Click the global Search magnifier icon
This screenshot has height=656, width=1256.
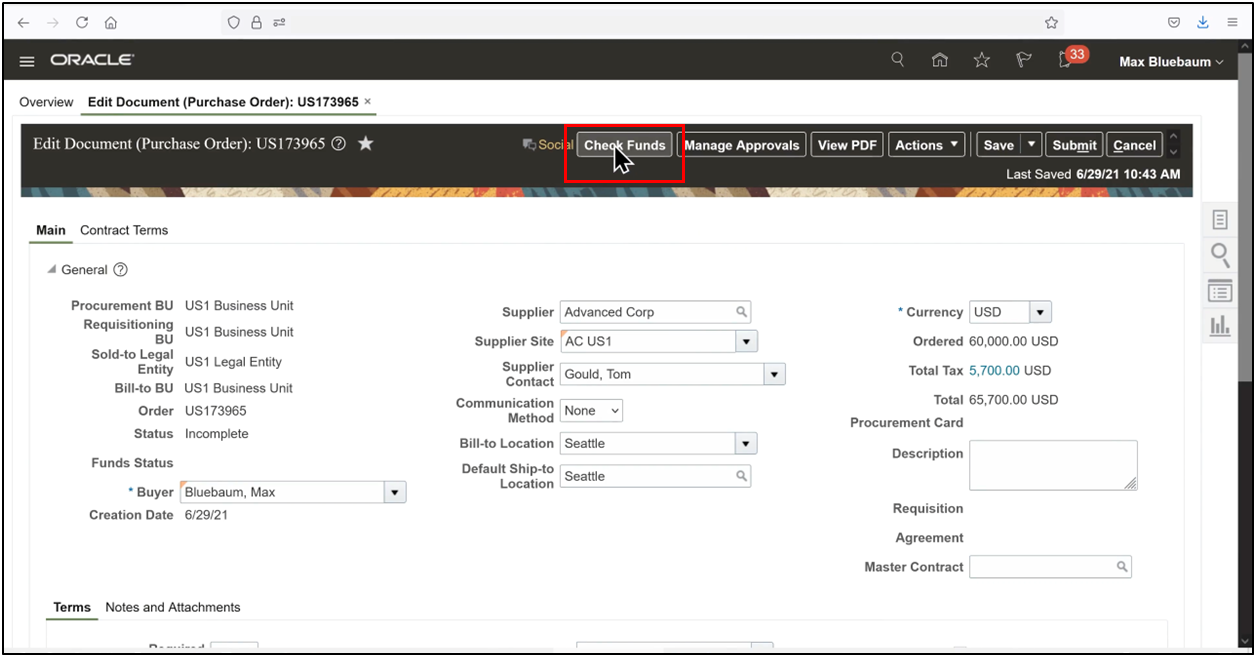point(897,59)
